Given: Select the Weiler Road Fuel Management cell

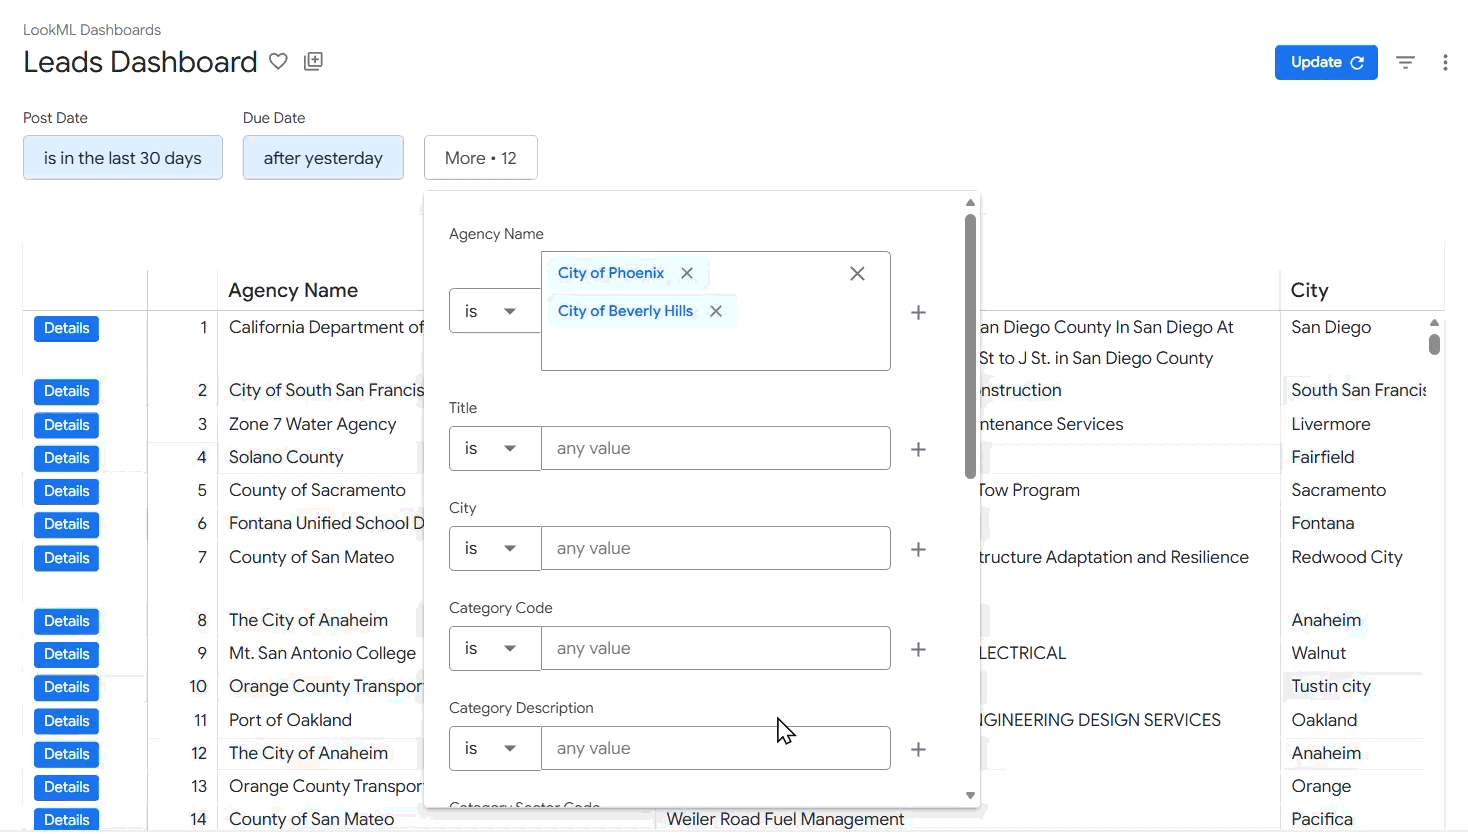Looking at the screenshot, I should (x=785, y=819).
